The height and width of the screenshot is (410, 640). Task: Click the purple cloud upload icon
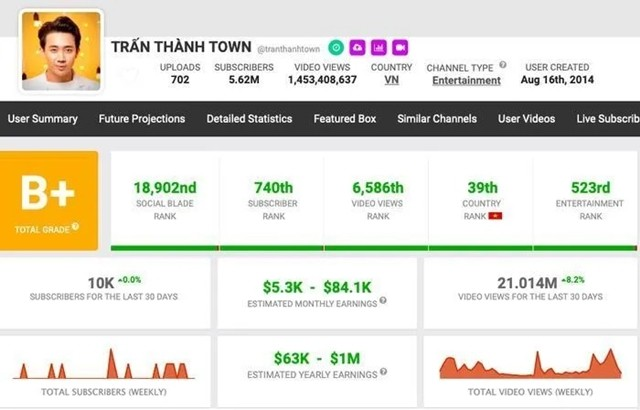[x=357, y=48]
